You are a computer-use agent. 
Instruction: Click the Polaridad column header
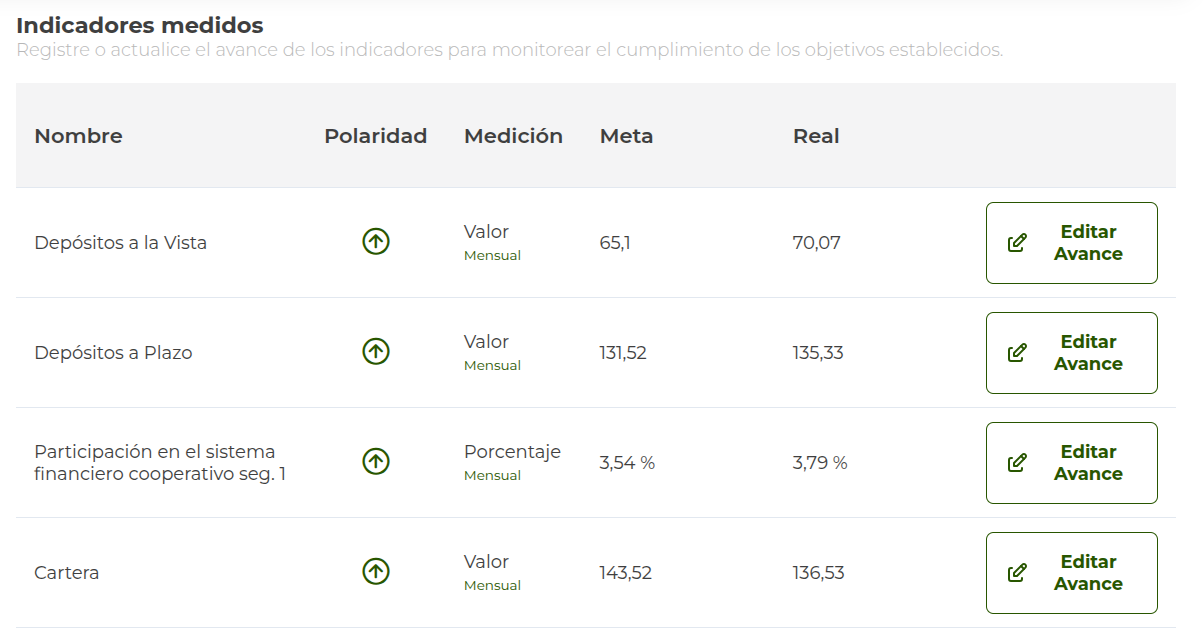(376, 136)
